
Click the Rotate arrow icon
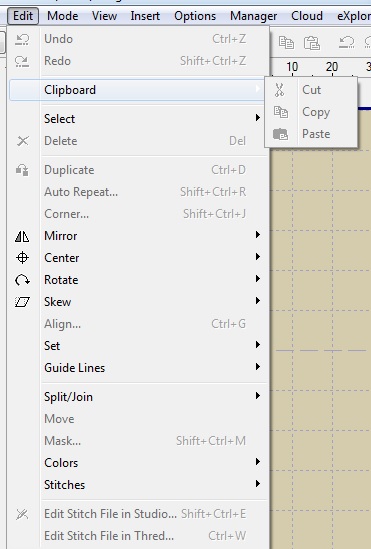click(22, 280)
